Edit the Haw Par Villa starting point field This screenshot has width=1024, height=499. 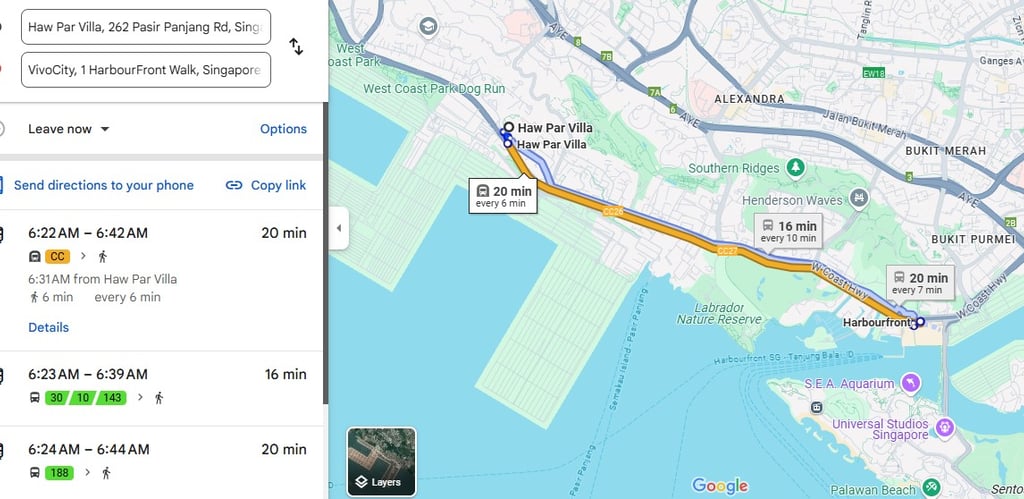[x=146, y=27]
